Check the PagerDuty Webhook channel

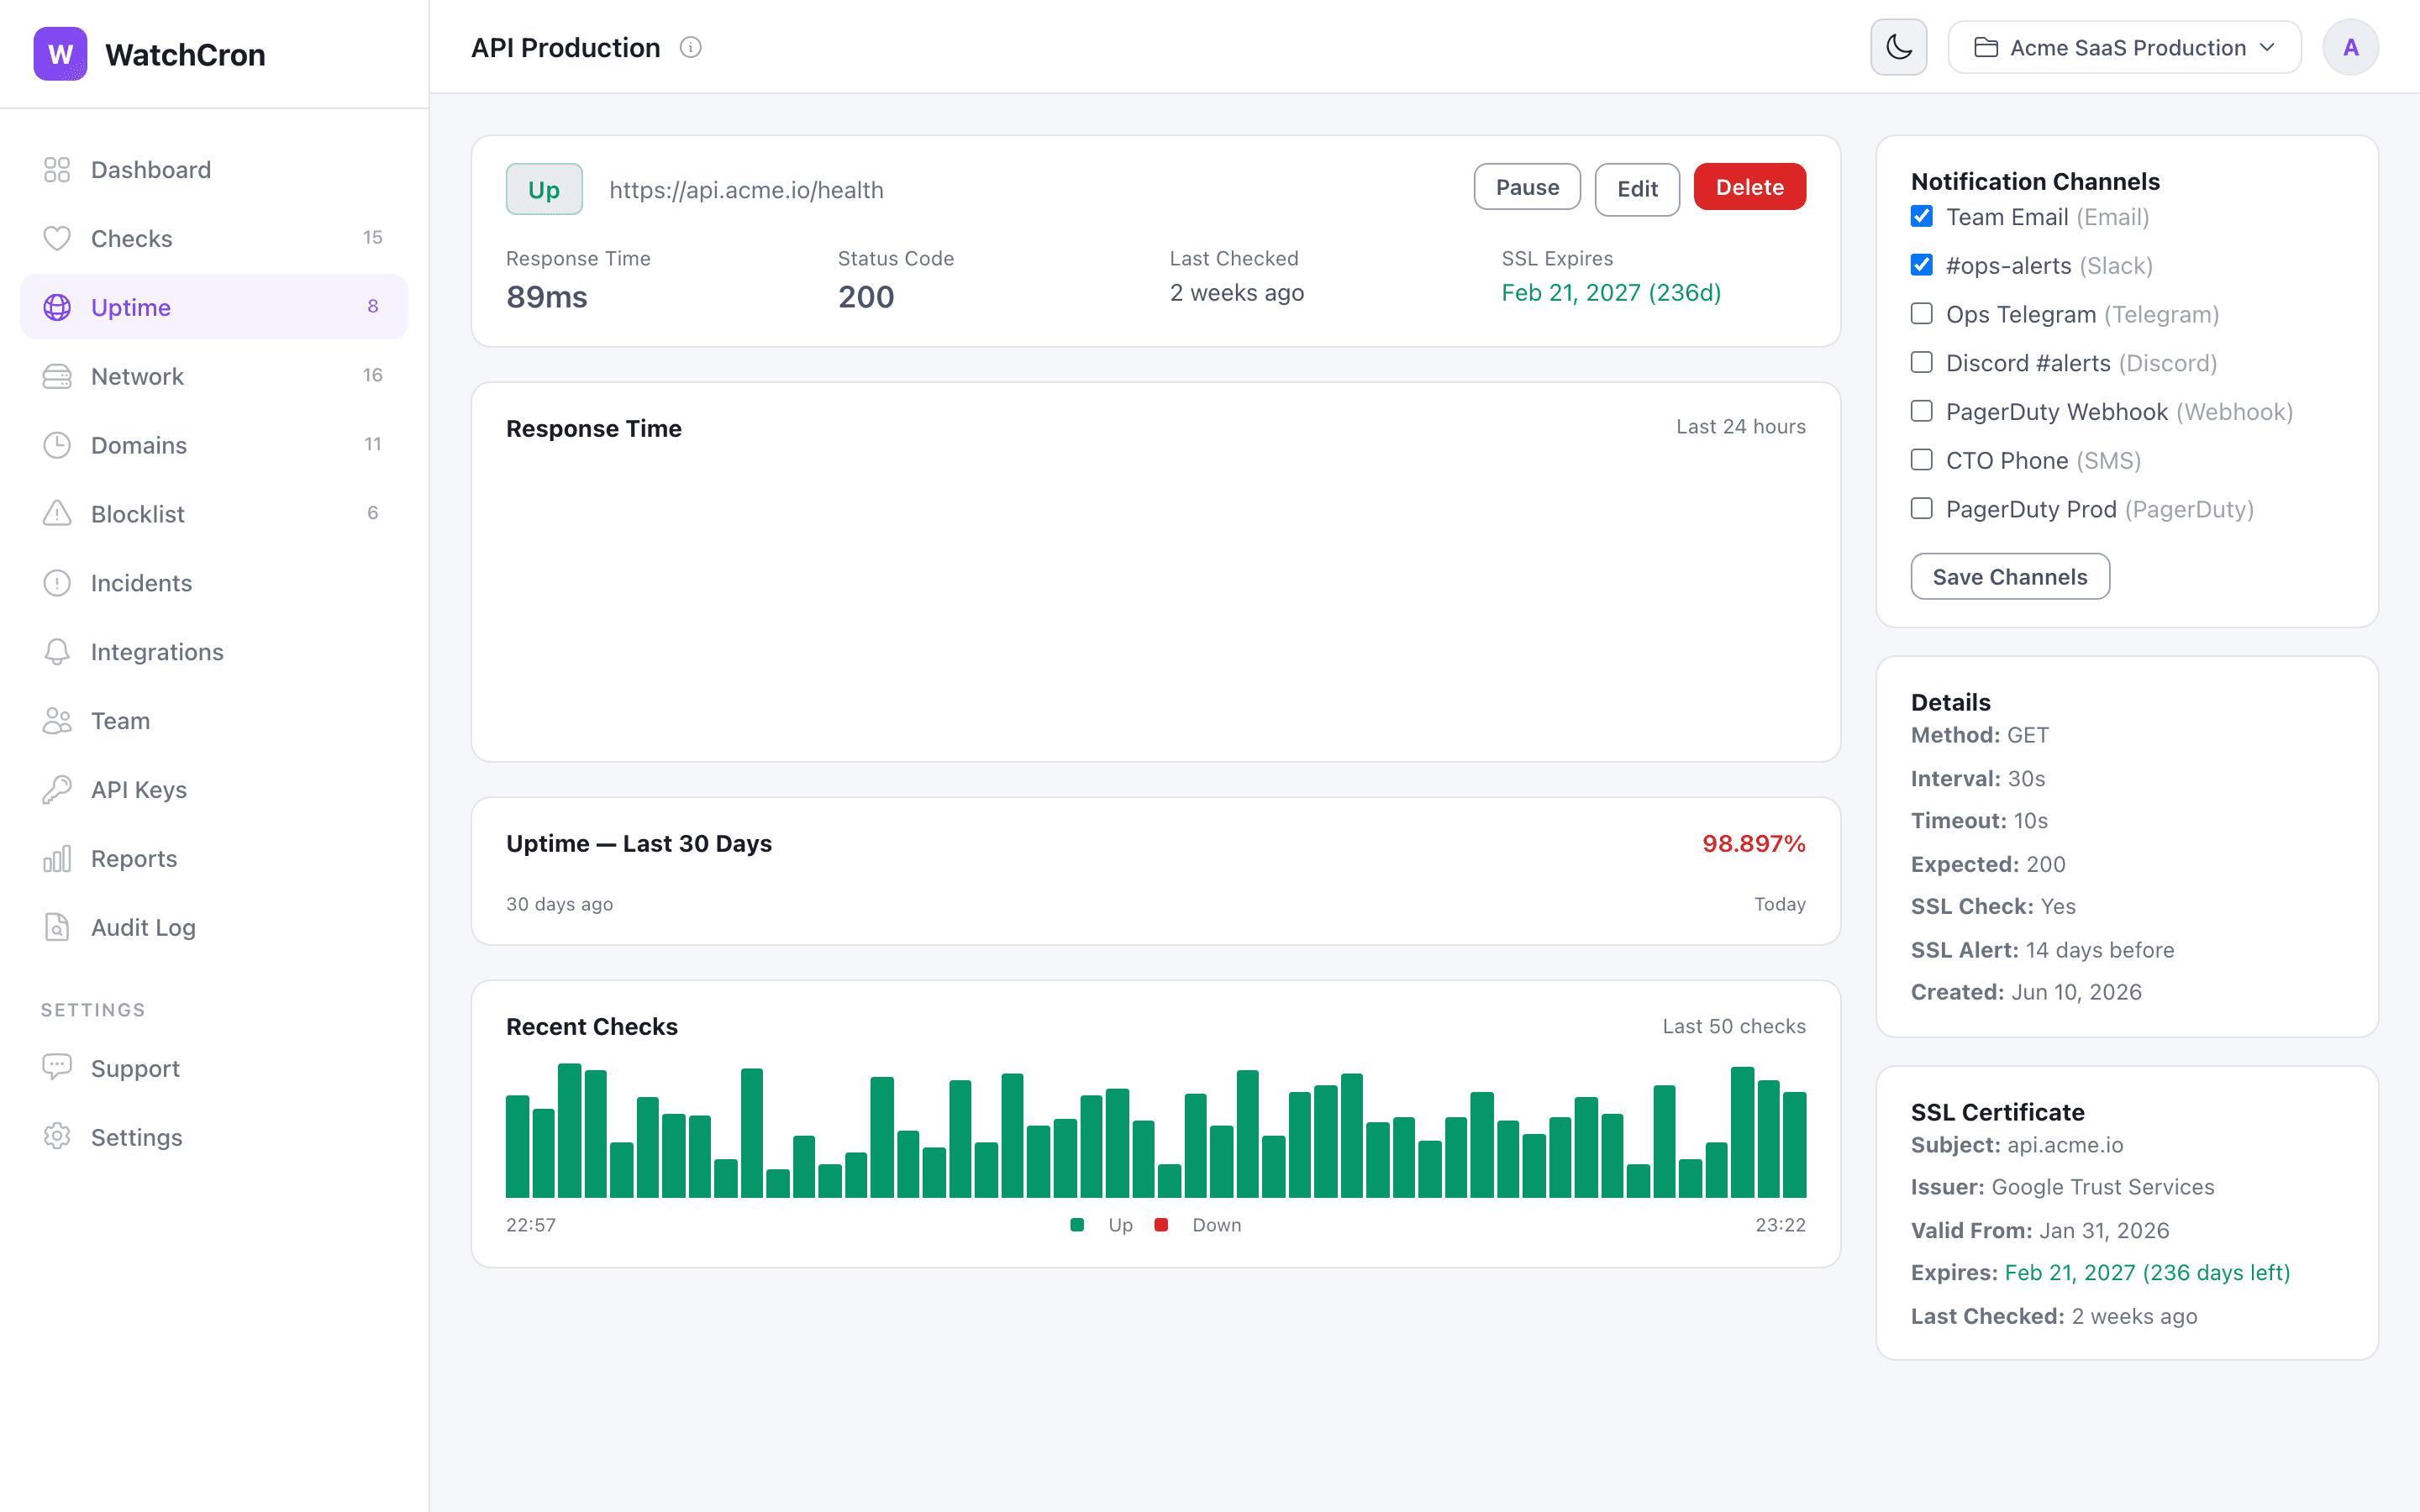coord(1921,411)
